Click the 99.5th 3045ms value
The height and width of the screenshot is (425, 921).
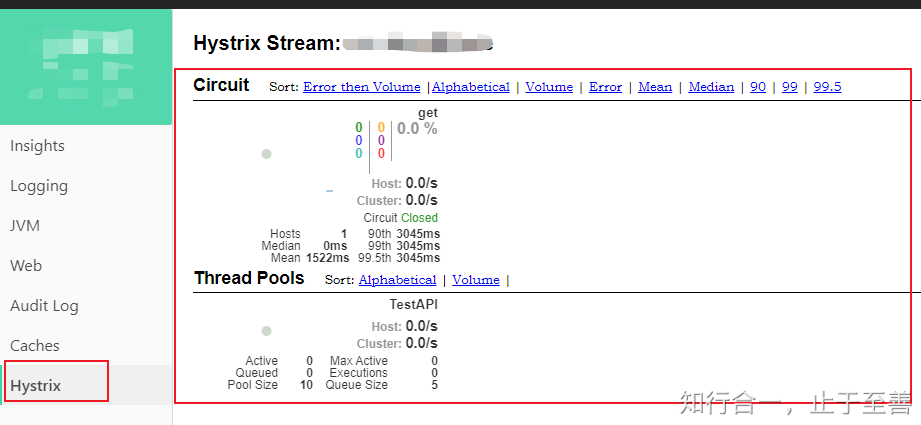coord(418,258)
